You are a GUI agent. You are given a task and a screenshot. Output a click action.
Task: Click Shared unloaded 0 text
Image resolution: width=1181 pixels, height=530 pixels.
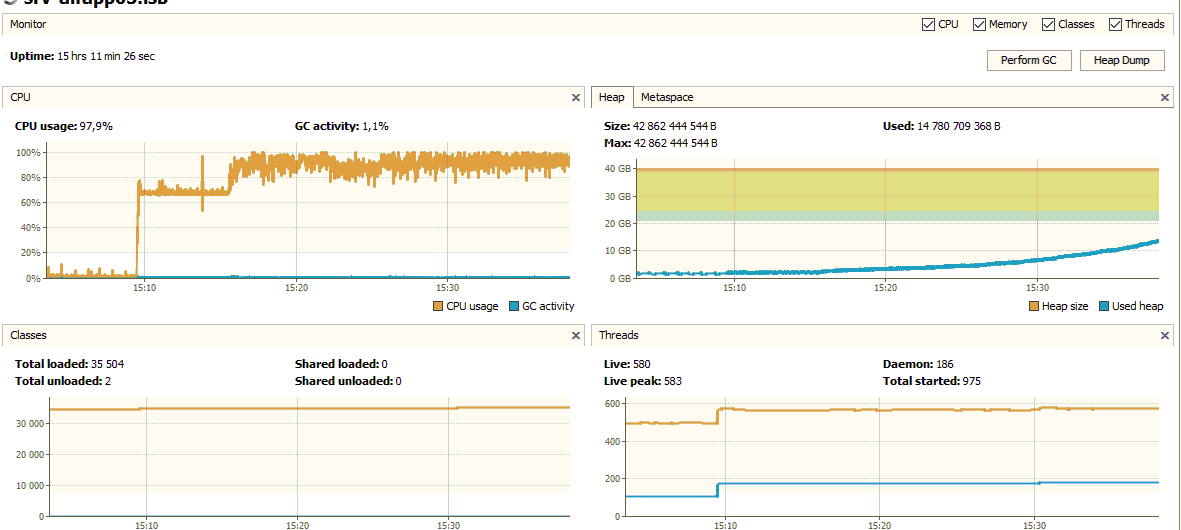(x=348, y=381)
